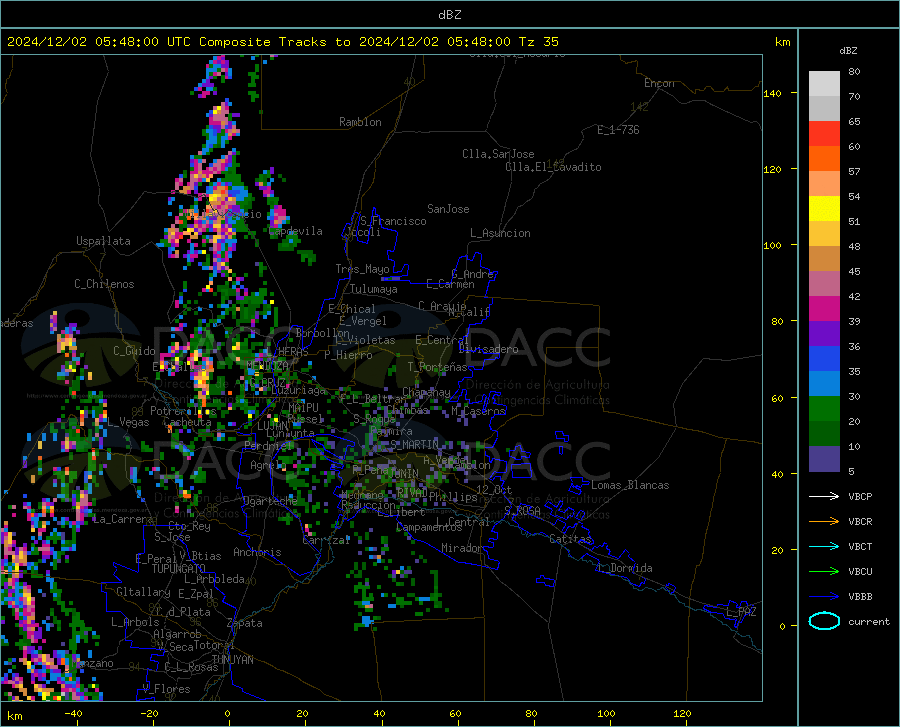The height and width of the screenshot is (727, 900).
Task: Click the Anchoris location label
Action: (257, 552)
